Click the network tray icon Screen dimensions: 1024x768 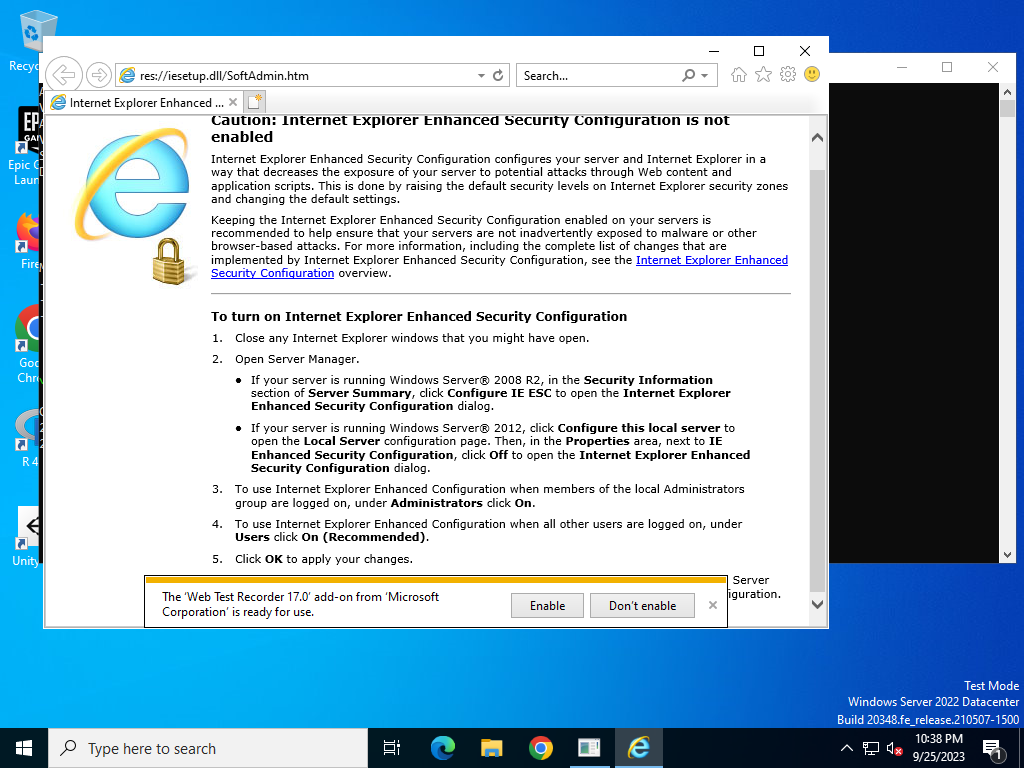pos(871,748)
